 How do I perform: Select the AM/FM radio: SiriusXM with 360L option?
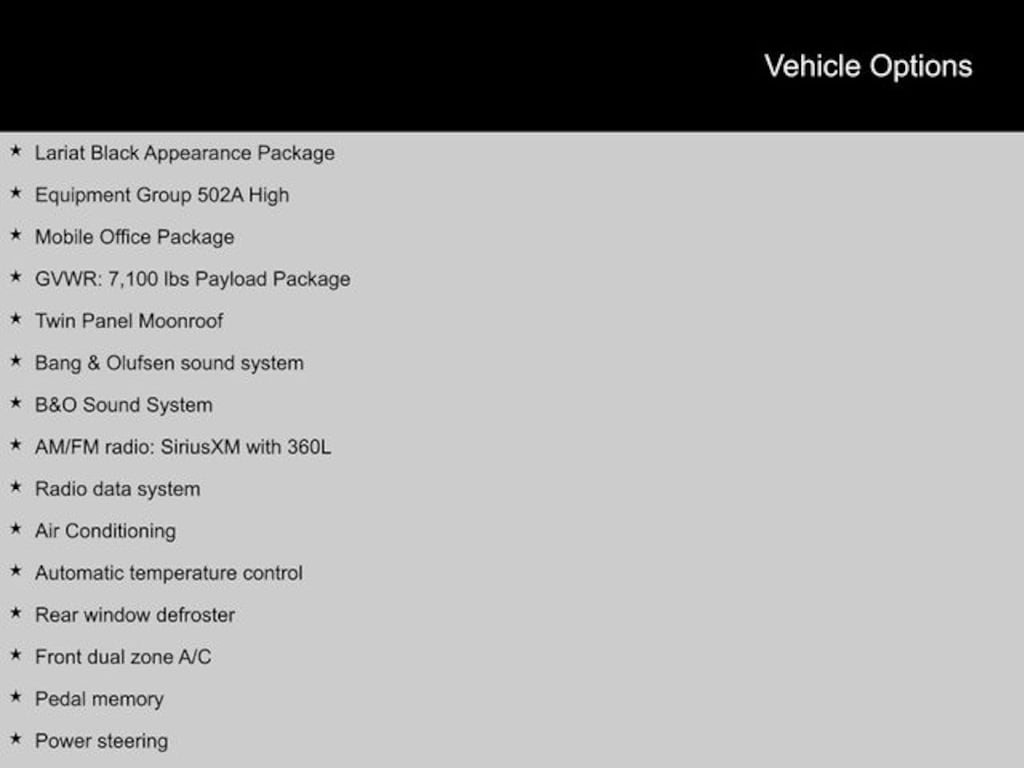pyautogui.click(x=183, y=447)
